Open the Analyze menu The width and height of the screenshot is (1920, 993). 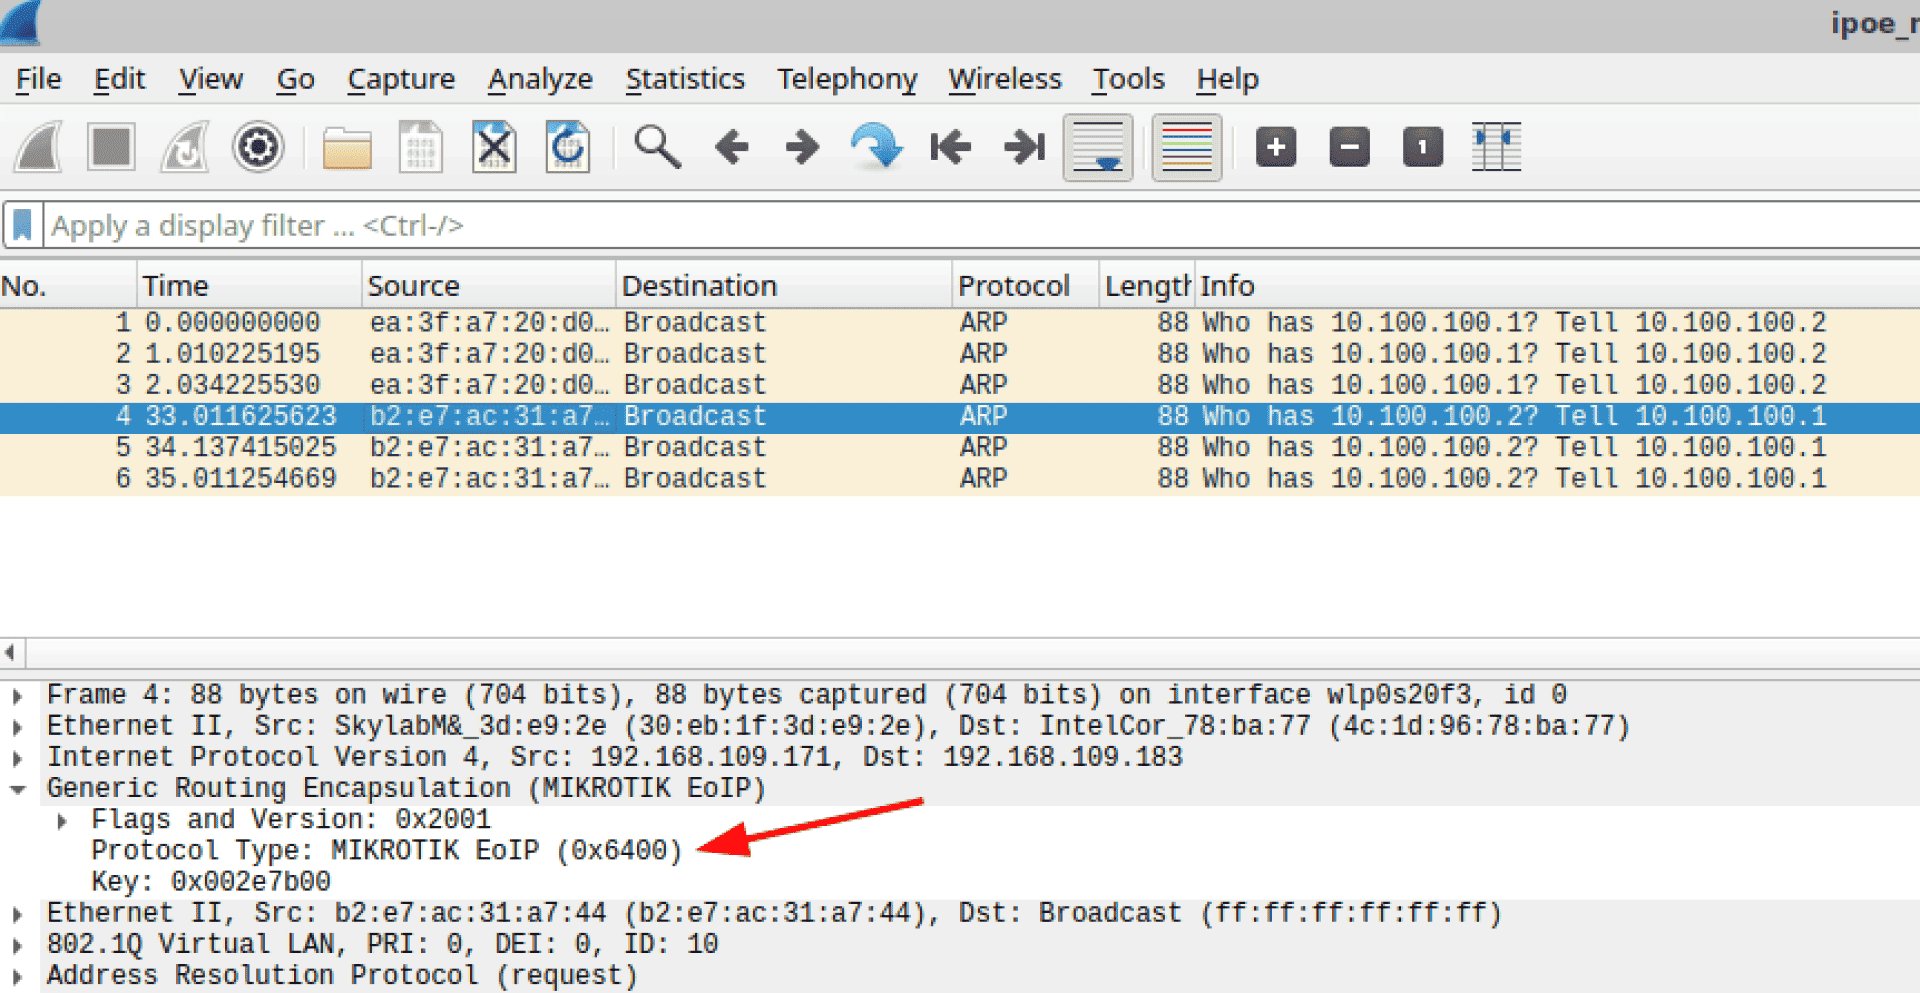click(x=540, y=79)
